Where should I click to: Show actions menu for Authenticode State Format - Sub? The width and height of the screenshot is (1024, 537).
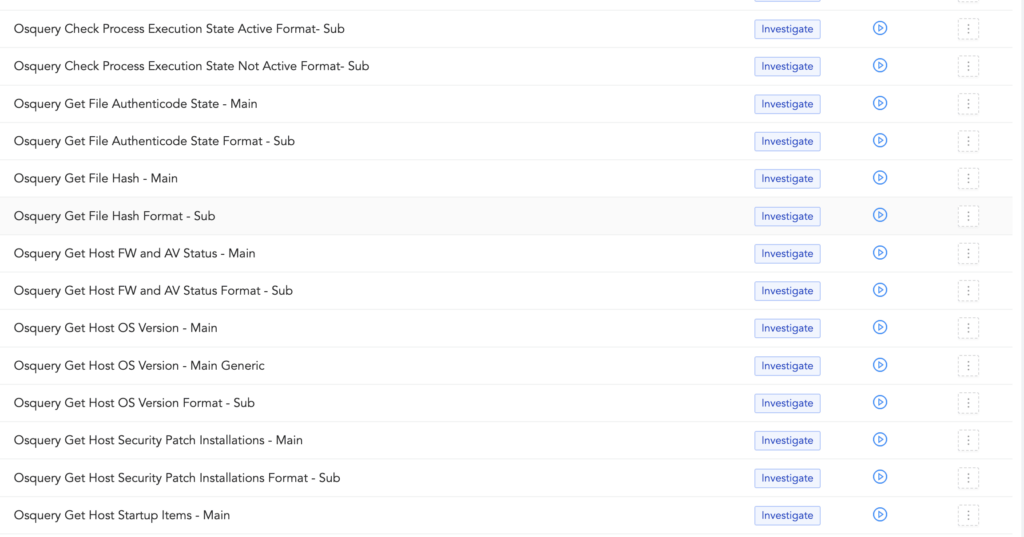click(x=967, y=141)
